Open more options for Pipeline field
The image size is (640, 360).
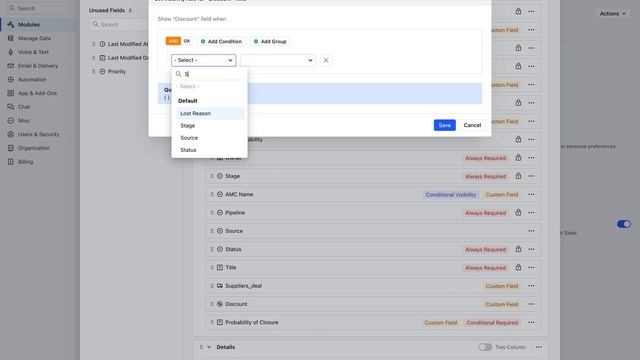[x=531, y=213]
